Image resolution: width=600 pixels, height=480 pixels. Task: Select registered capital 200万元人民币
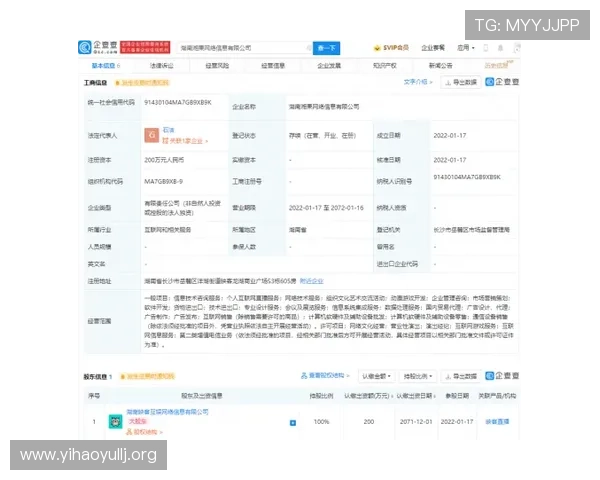click(x=164, y=160)
